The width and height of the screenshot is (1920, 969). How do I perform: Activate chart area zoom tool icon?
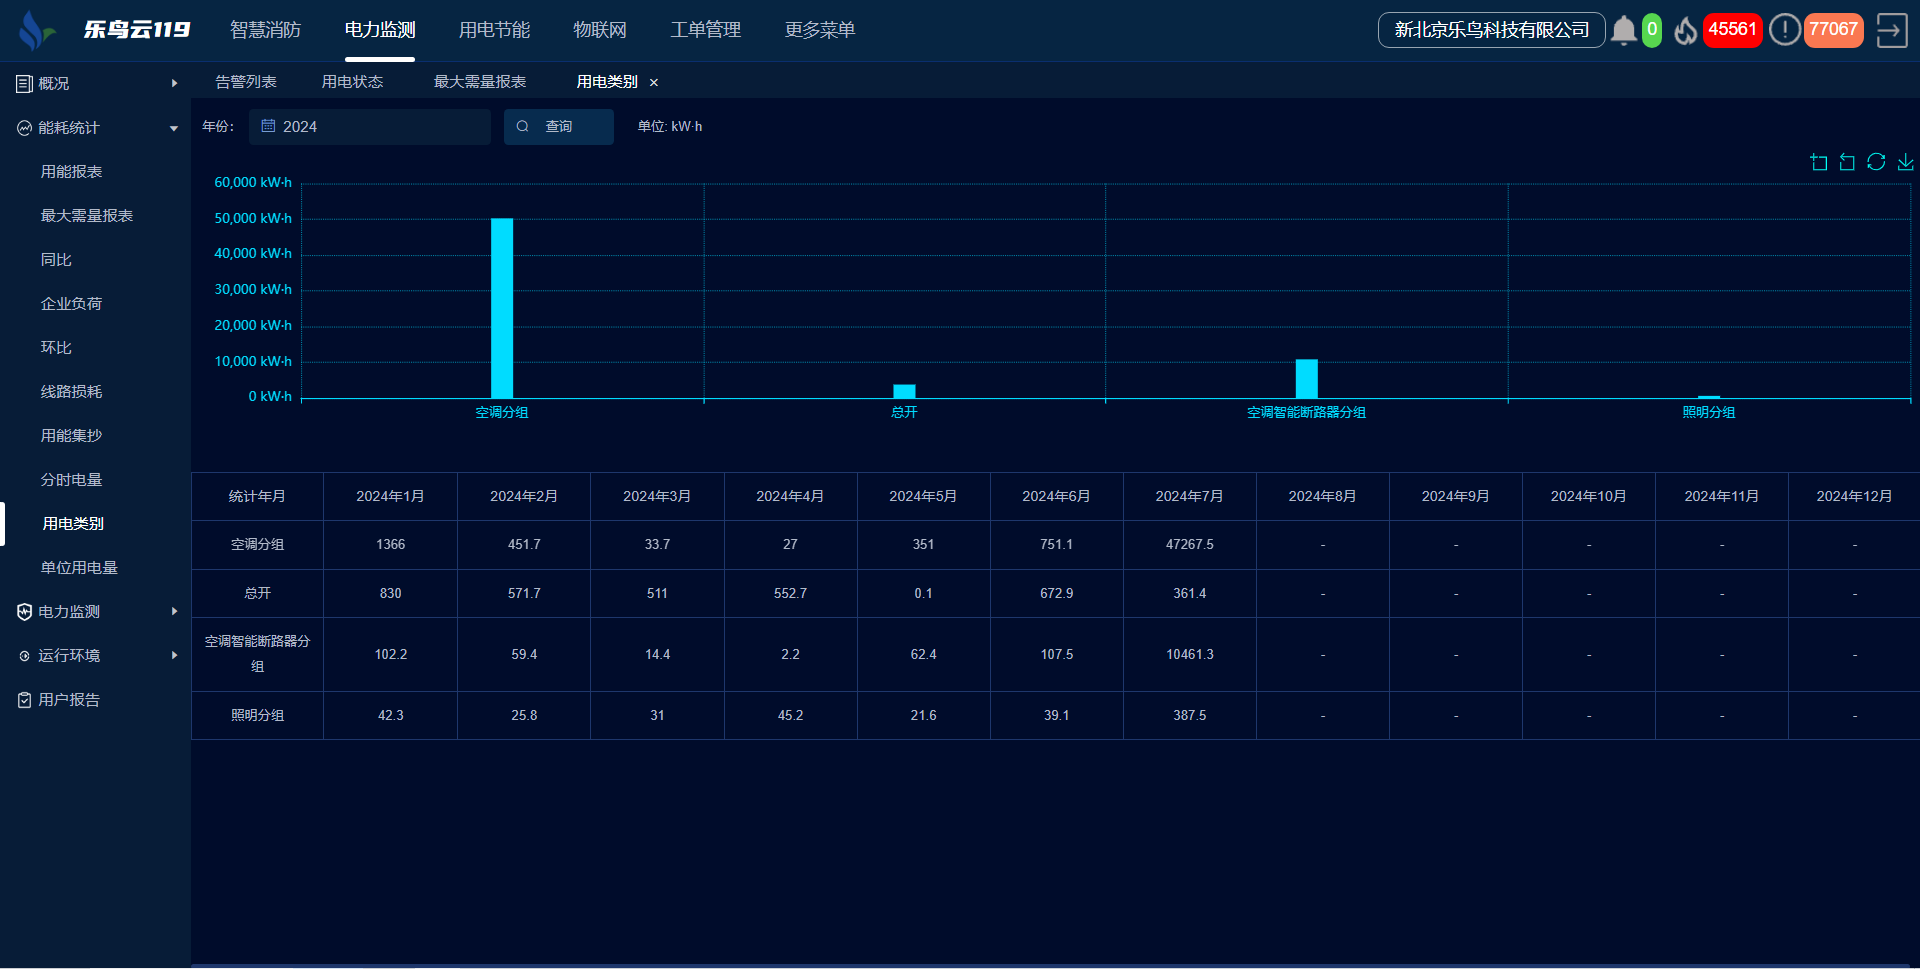coord(1819,162)
